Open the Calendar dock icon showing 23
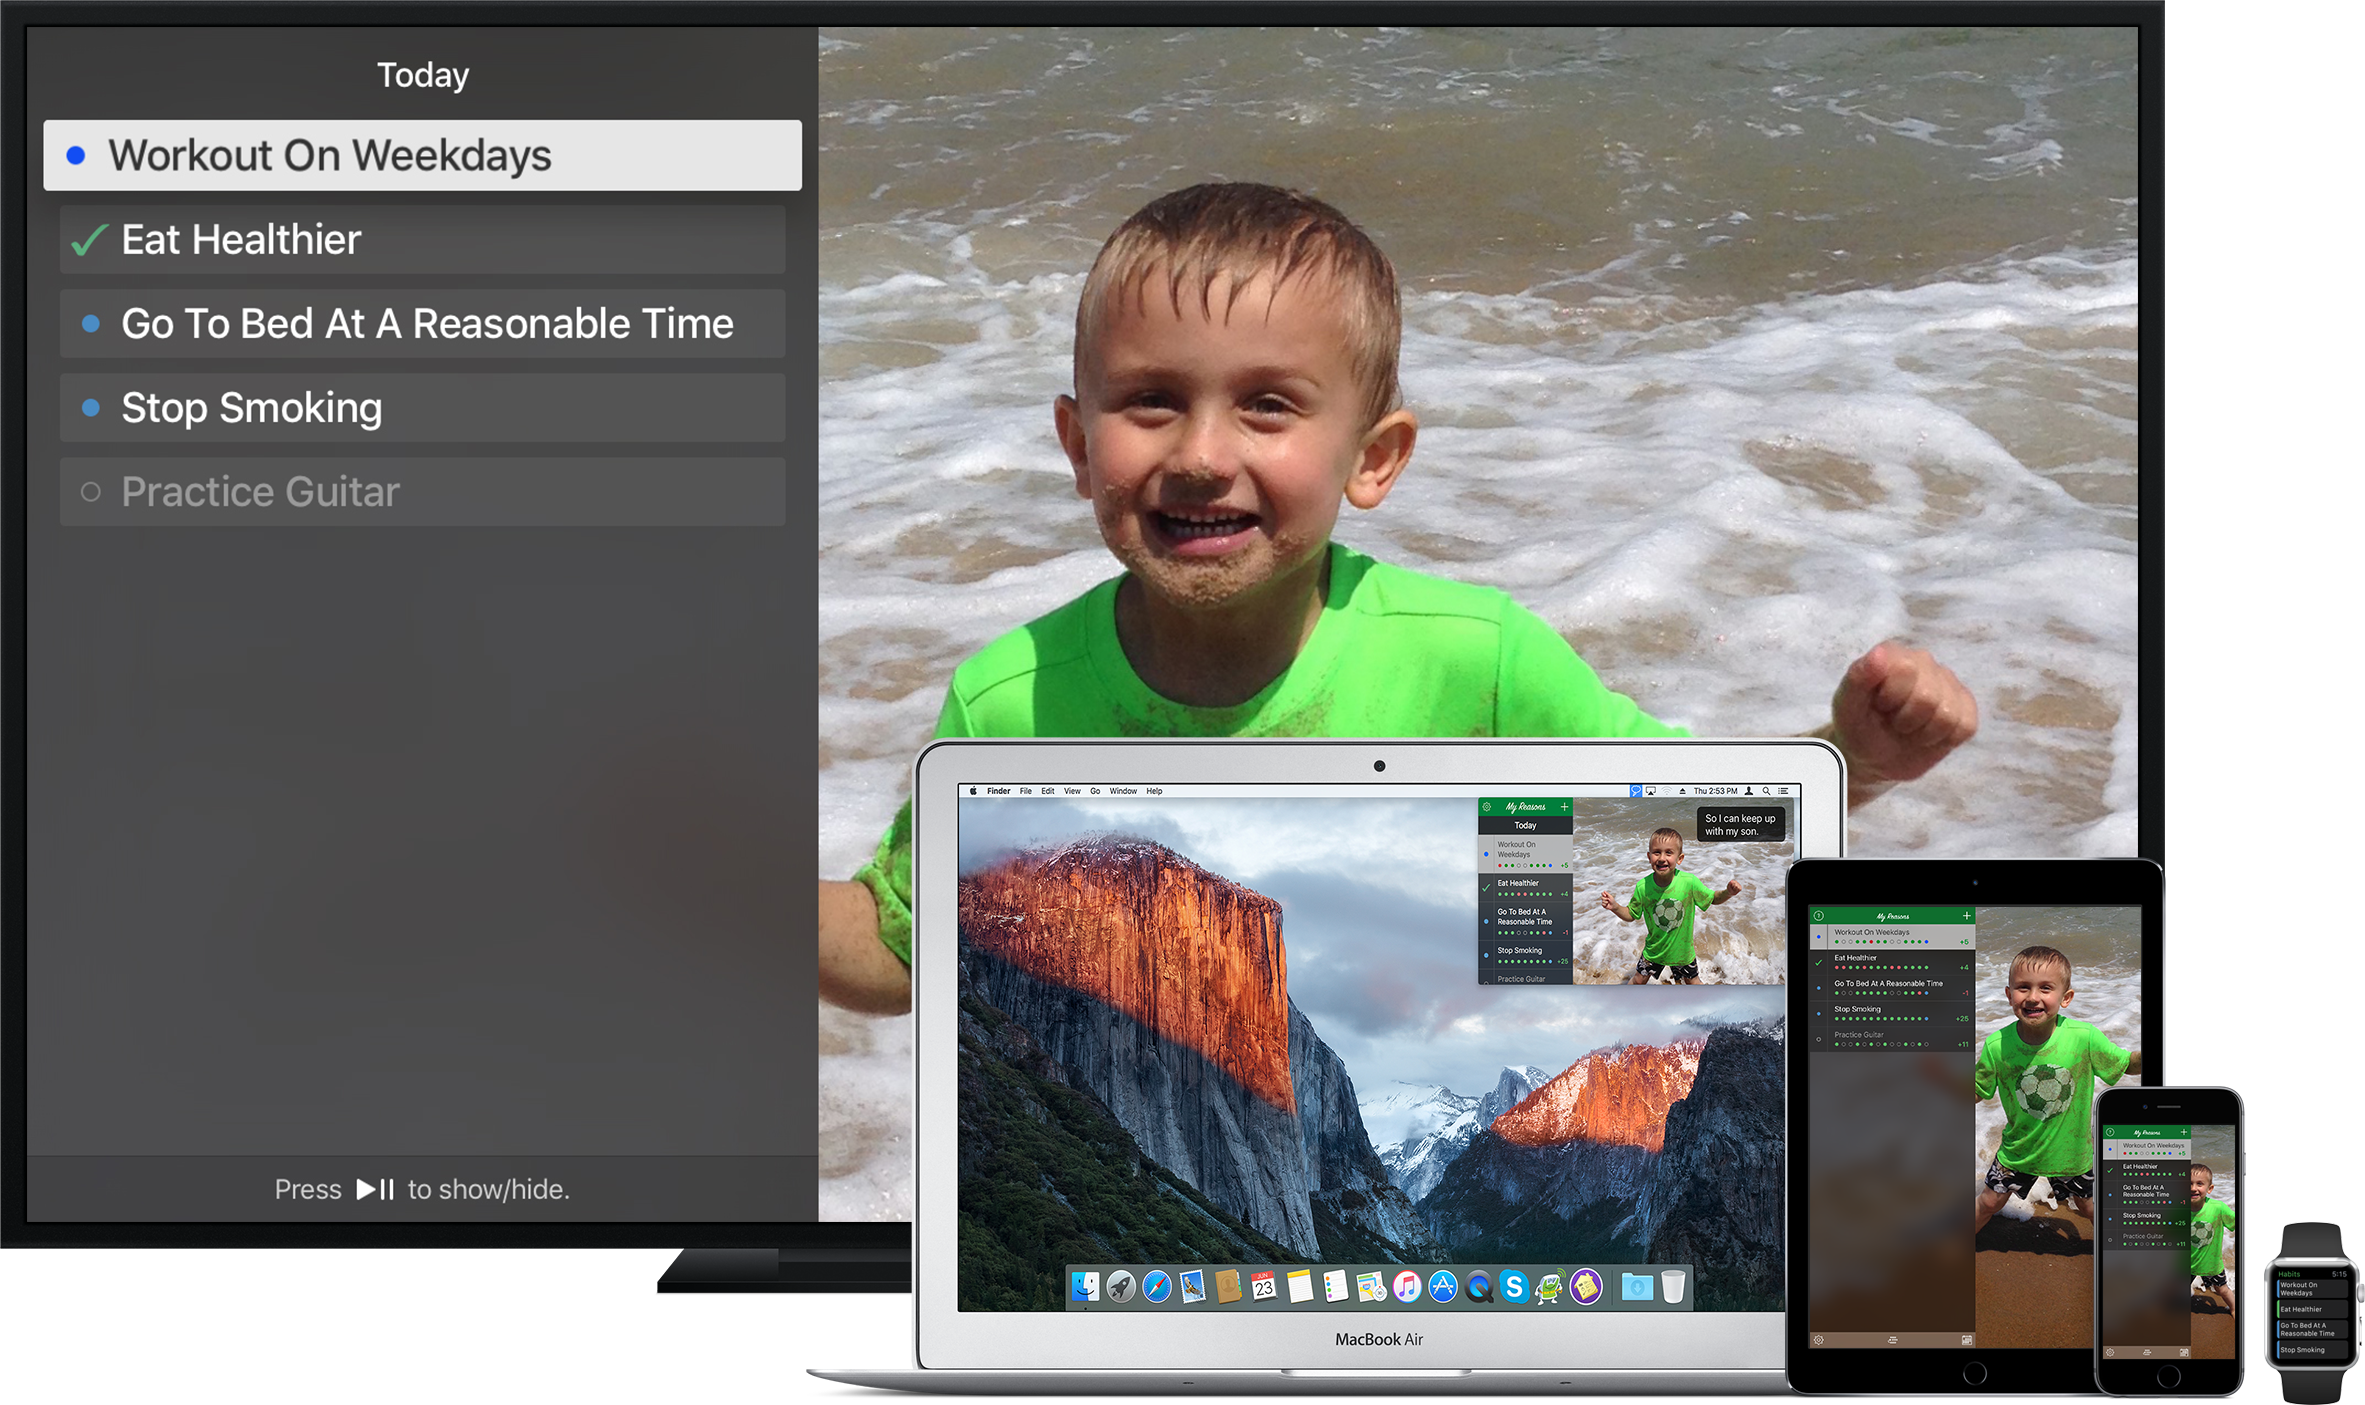Image resolution: width=2365 pixels, height=1405 pixels. [1264, 1287]
